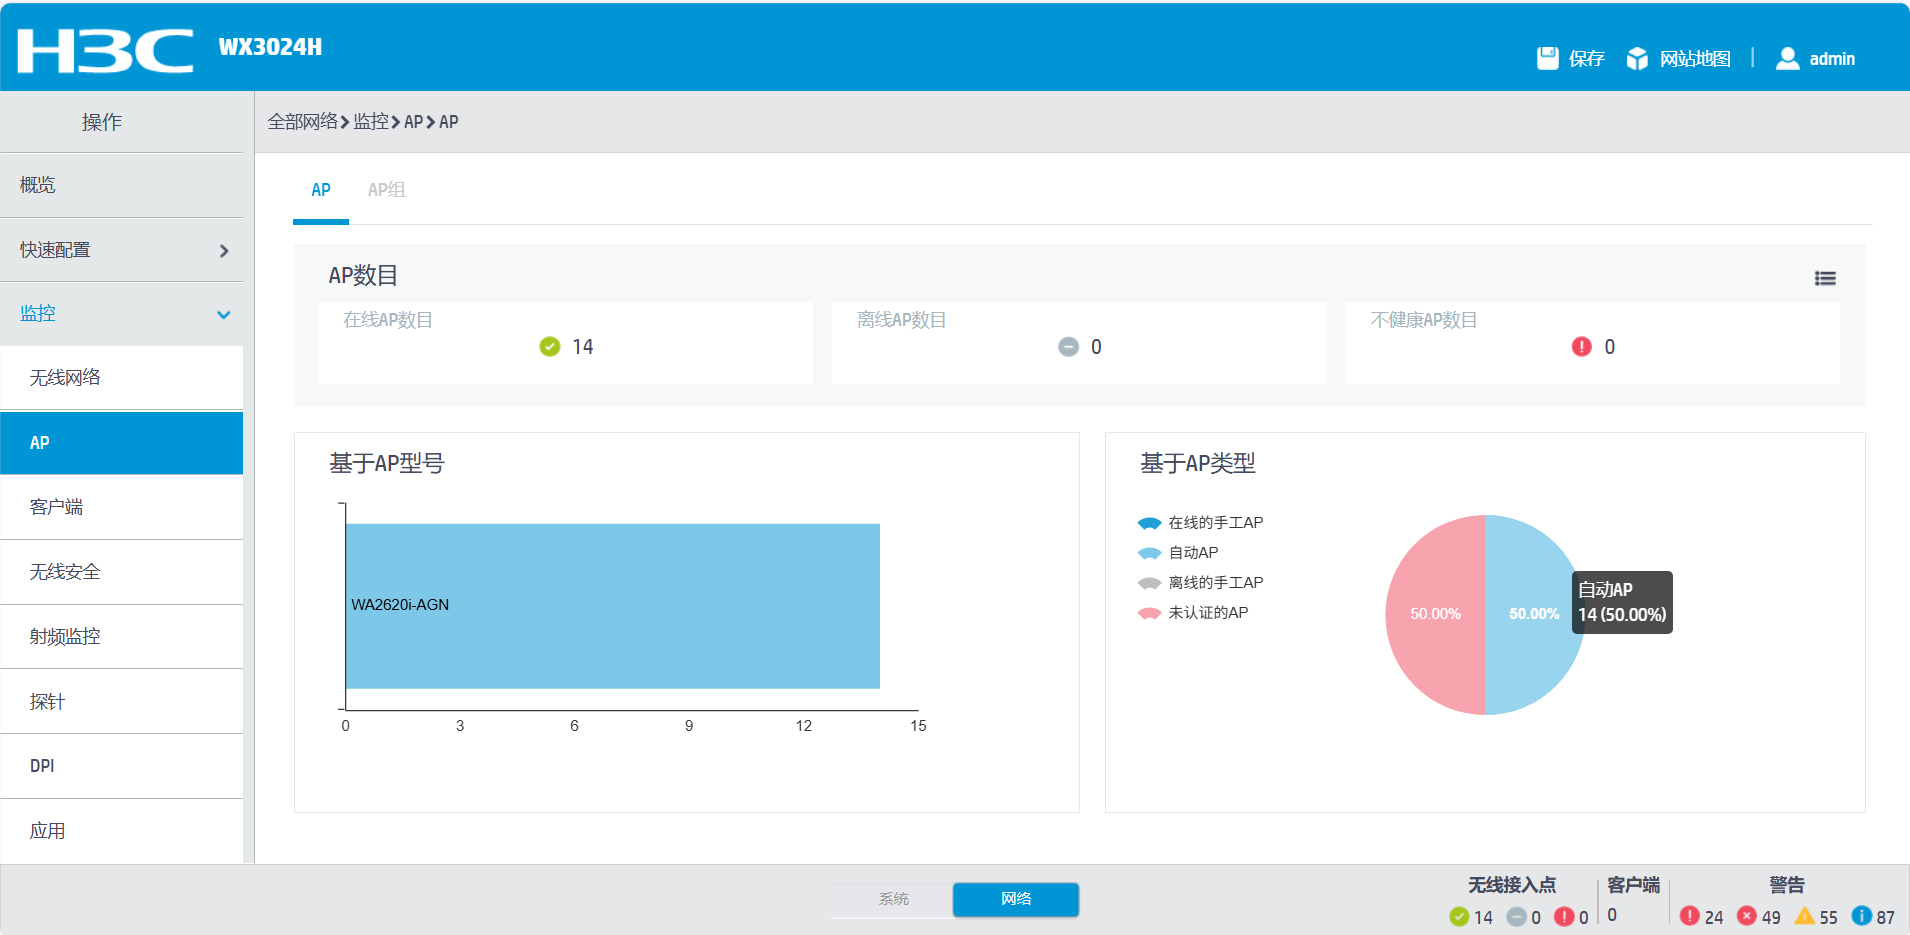Click the red unhealthy icon under 无线接入点 in the status bar
1910x935 pixels.
pyautogui.click(x=1564, y=917)
